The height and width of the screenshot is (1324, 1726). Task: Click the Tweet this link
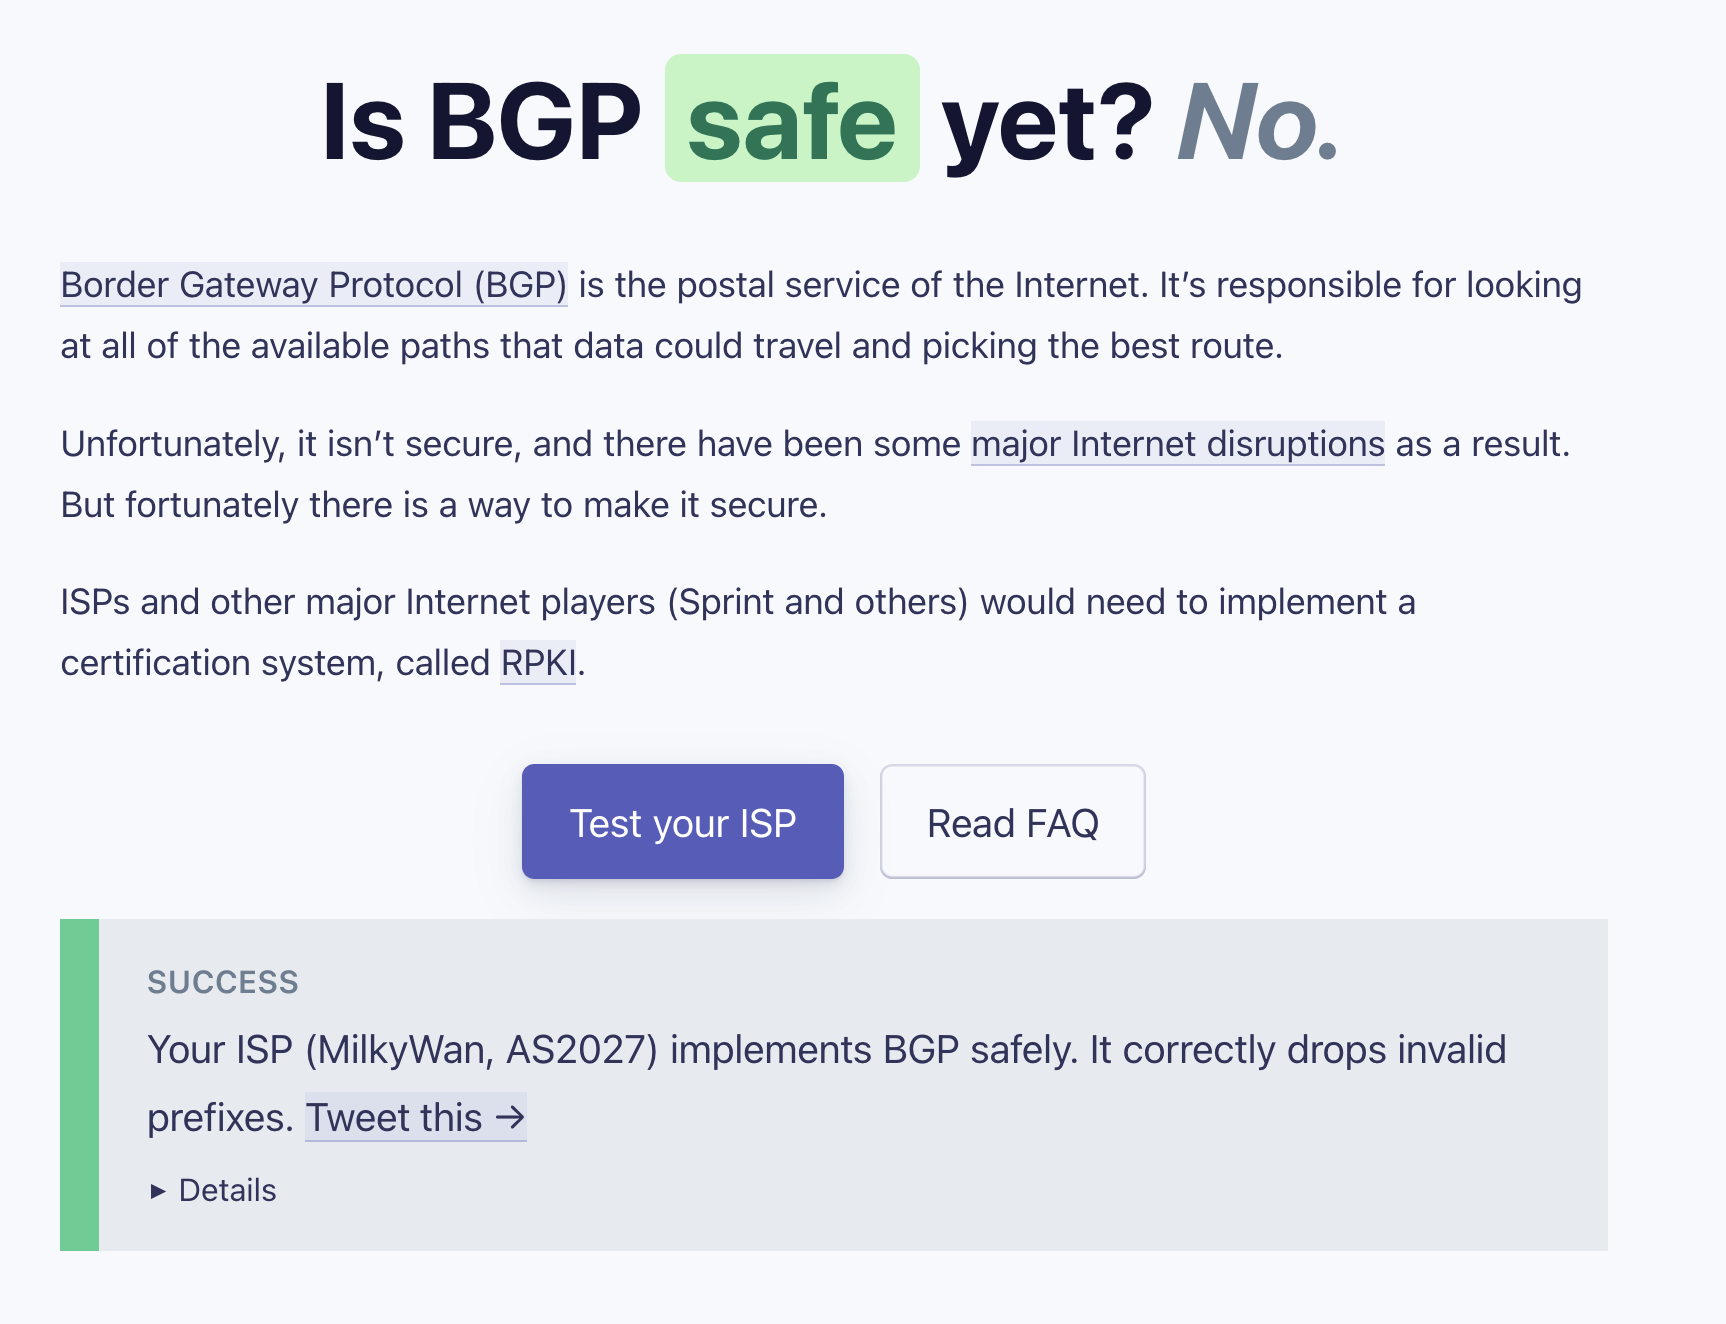pos(394,1118)
